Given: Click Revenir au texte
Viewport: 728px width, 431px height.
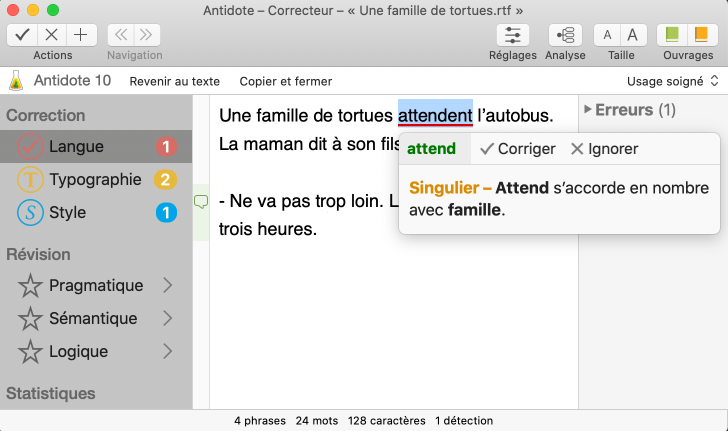Looking at the screenshot, I should pos(174,81).
